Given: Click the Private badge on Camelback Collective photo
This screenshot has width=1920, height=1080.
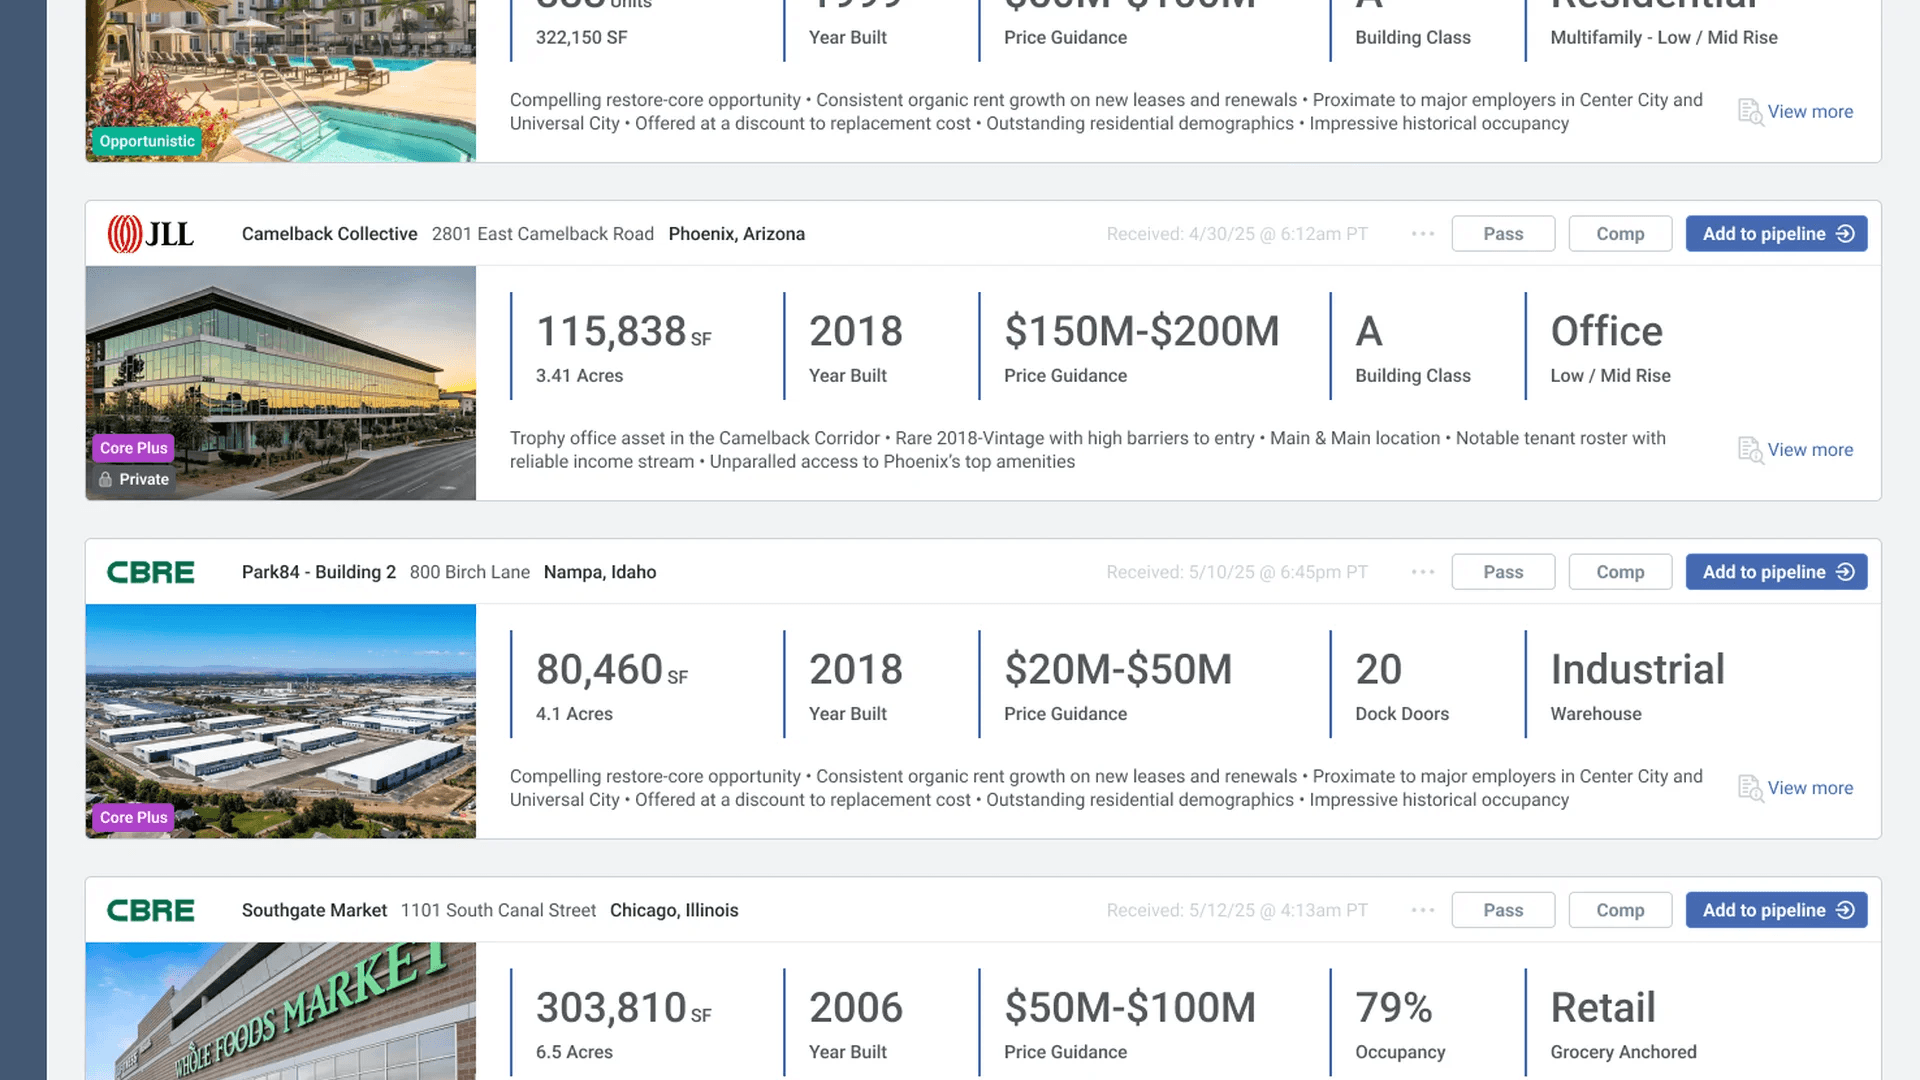Looking at the screenshot, I should tap(134, 479).
